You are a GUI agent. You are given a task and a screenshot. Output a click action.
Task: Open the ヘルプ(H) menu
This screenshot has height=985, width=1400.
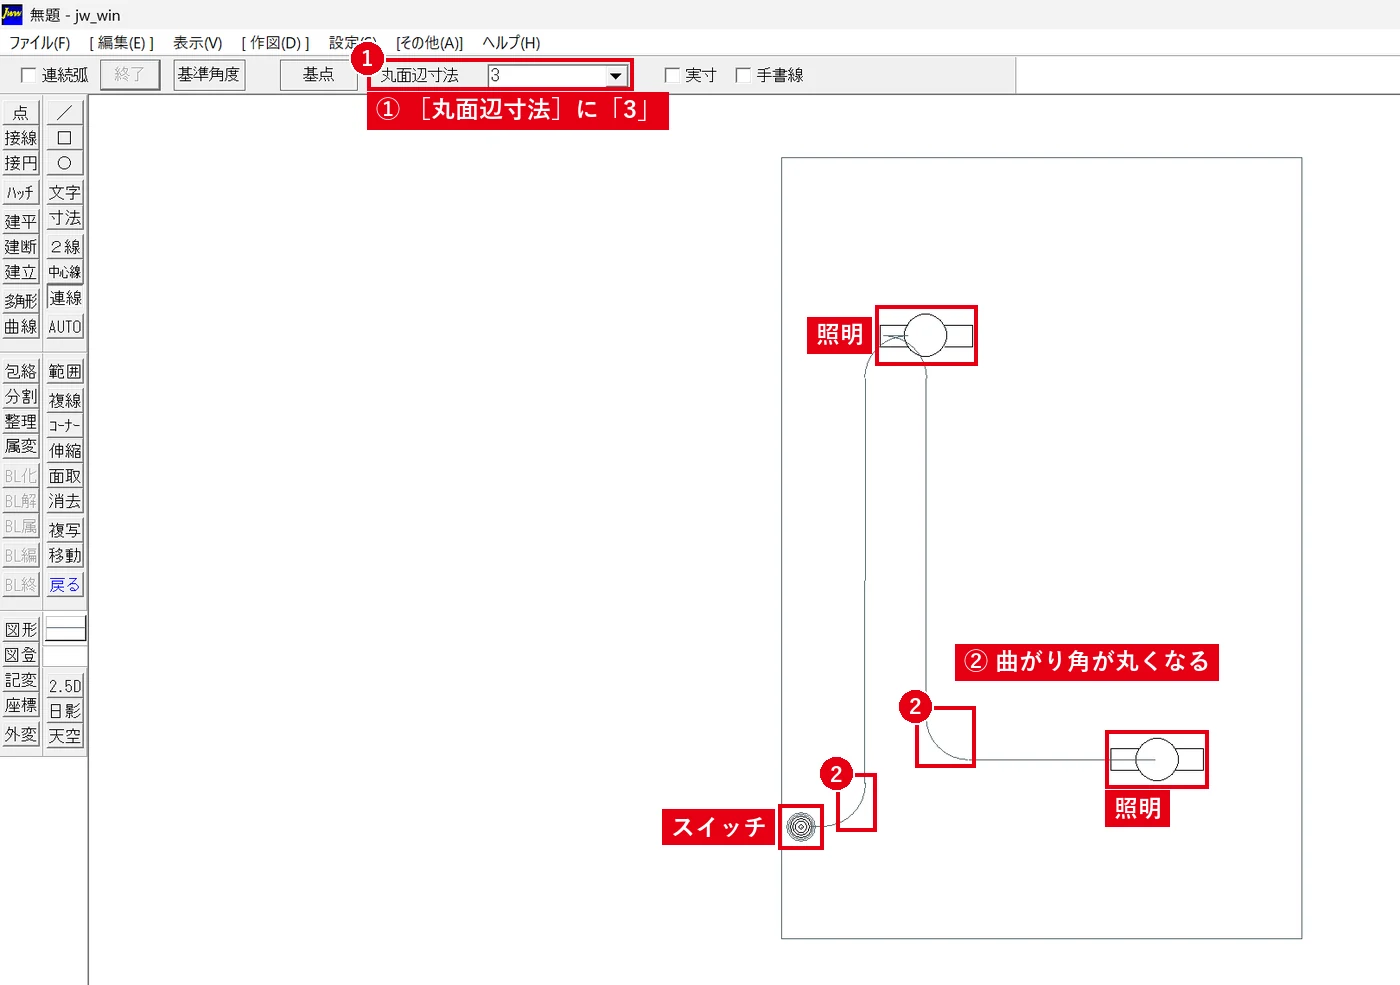tap(511, 43)
